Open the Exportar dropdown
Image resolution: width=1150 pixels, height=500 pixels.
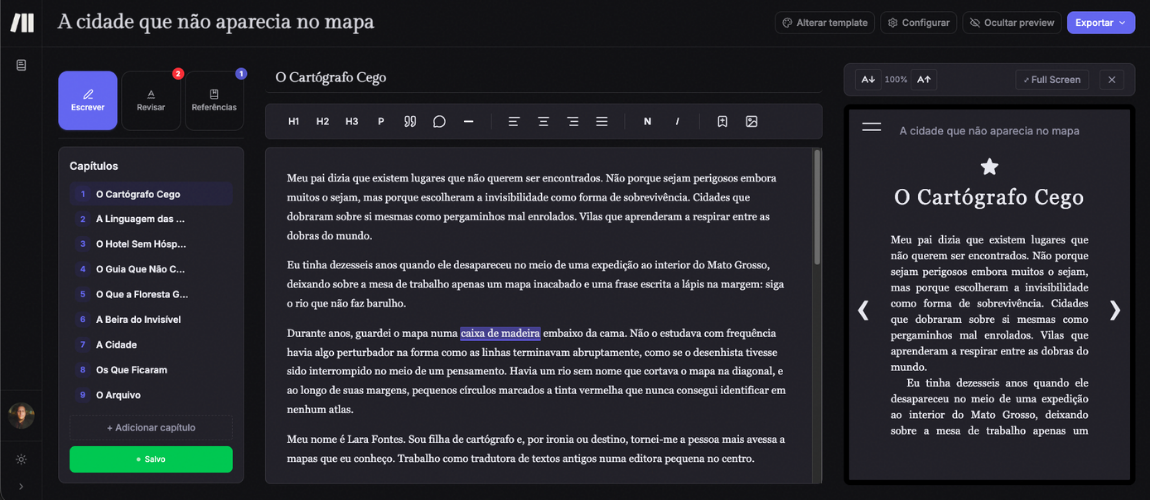(x=1100, y=22)
